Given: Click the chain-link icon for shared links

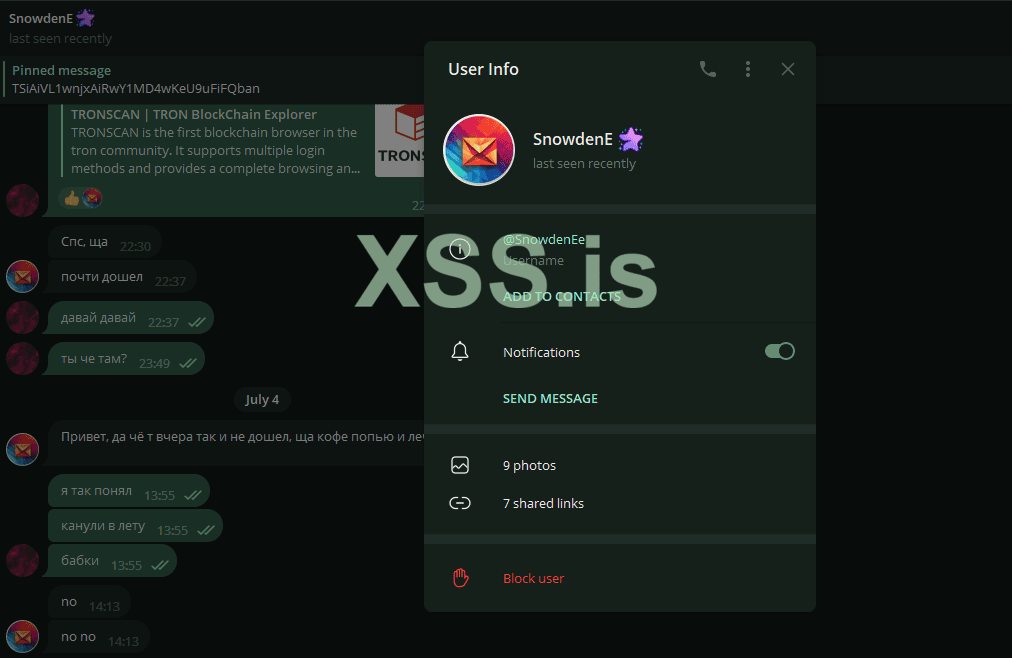Looking at the screenshot, I should [460, 503].
